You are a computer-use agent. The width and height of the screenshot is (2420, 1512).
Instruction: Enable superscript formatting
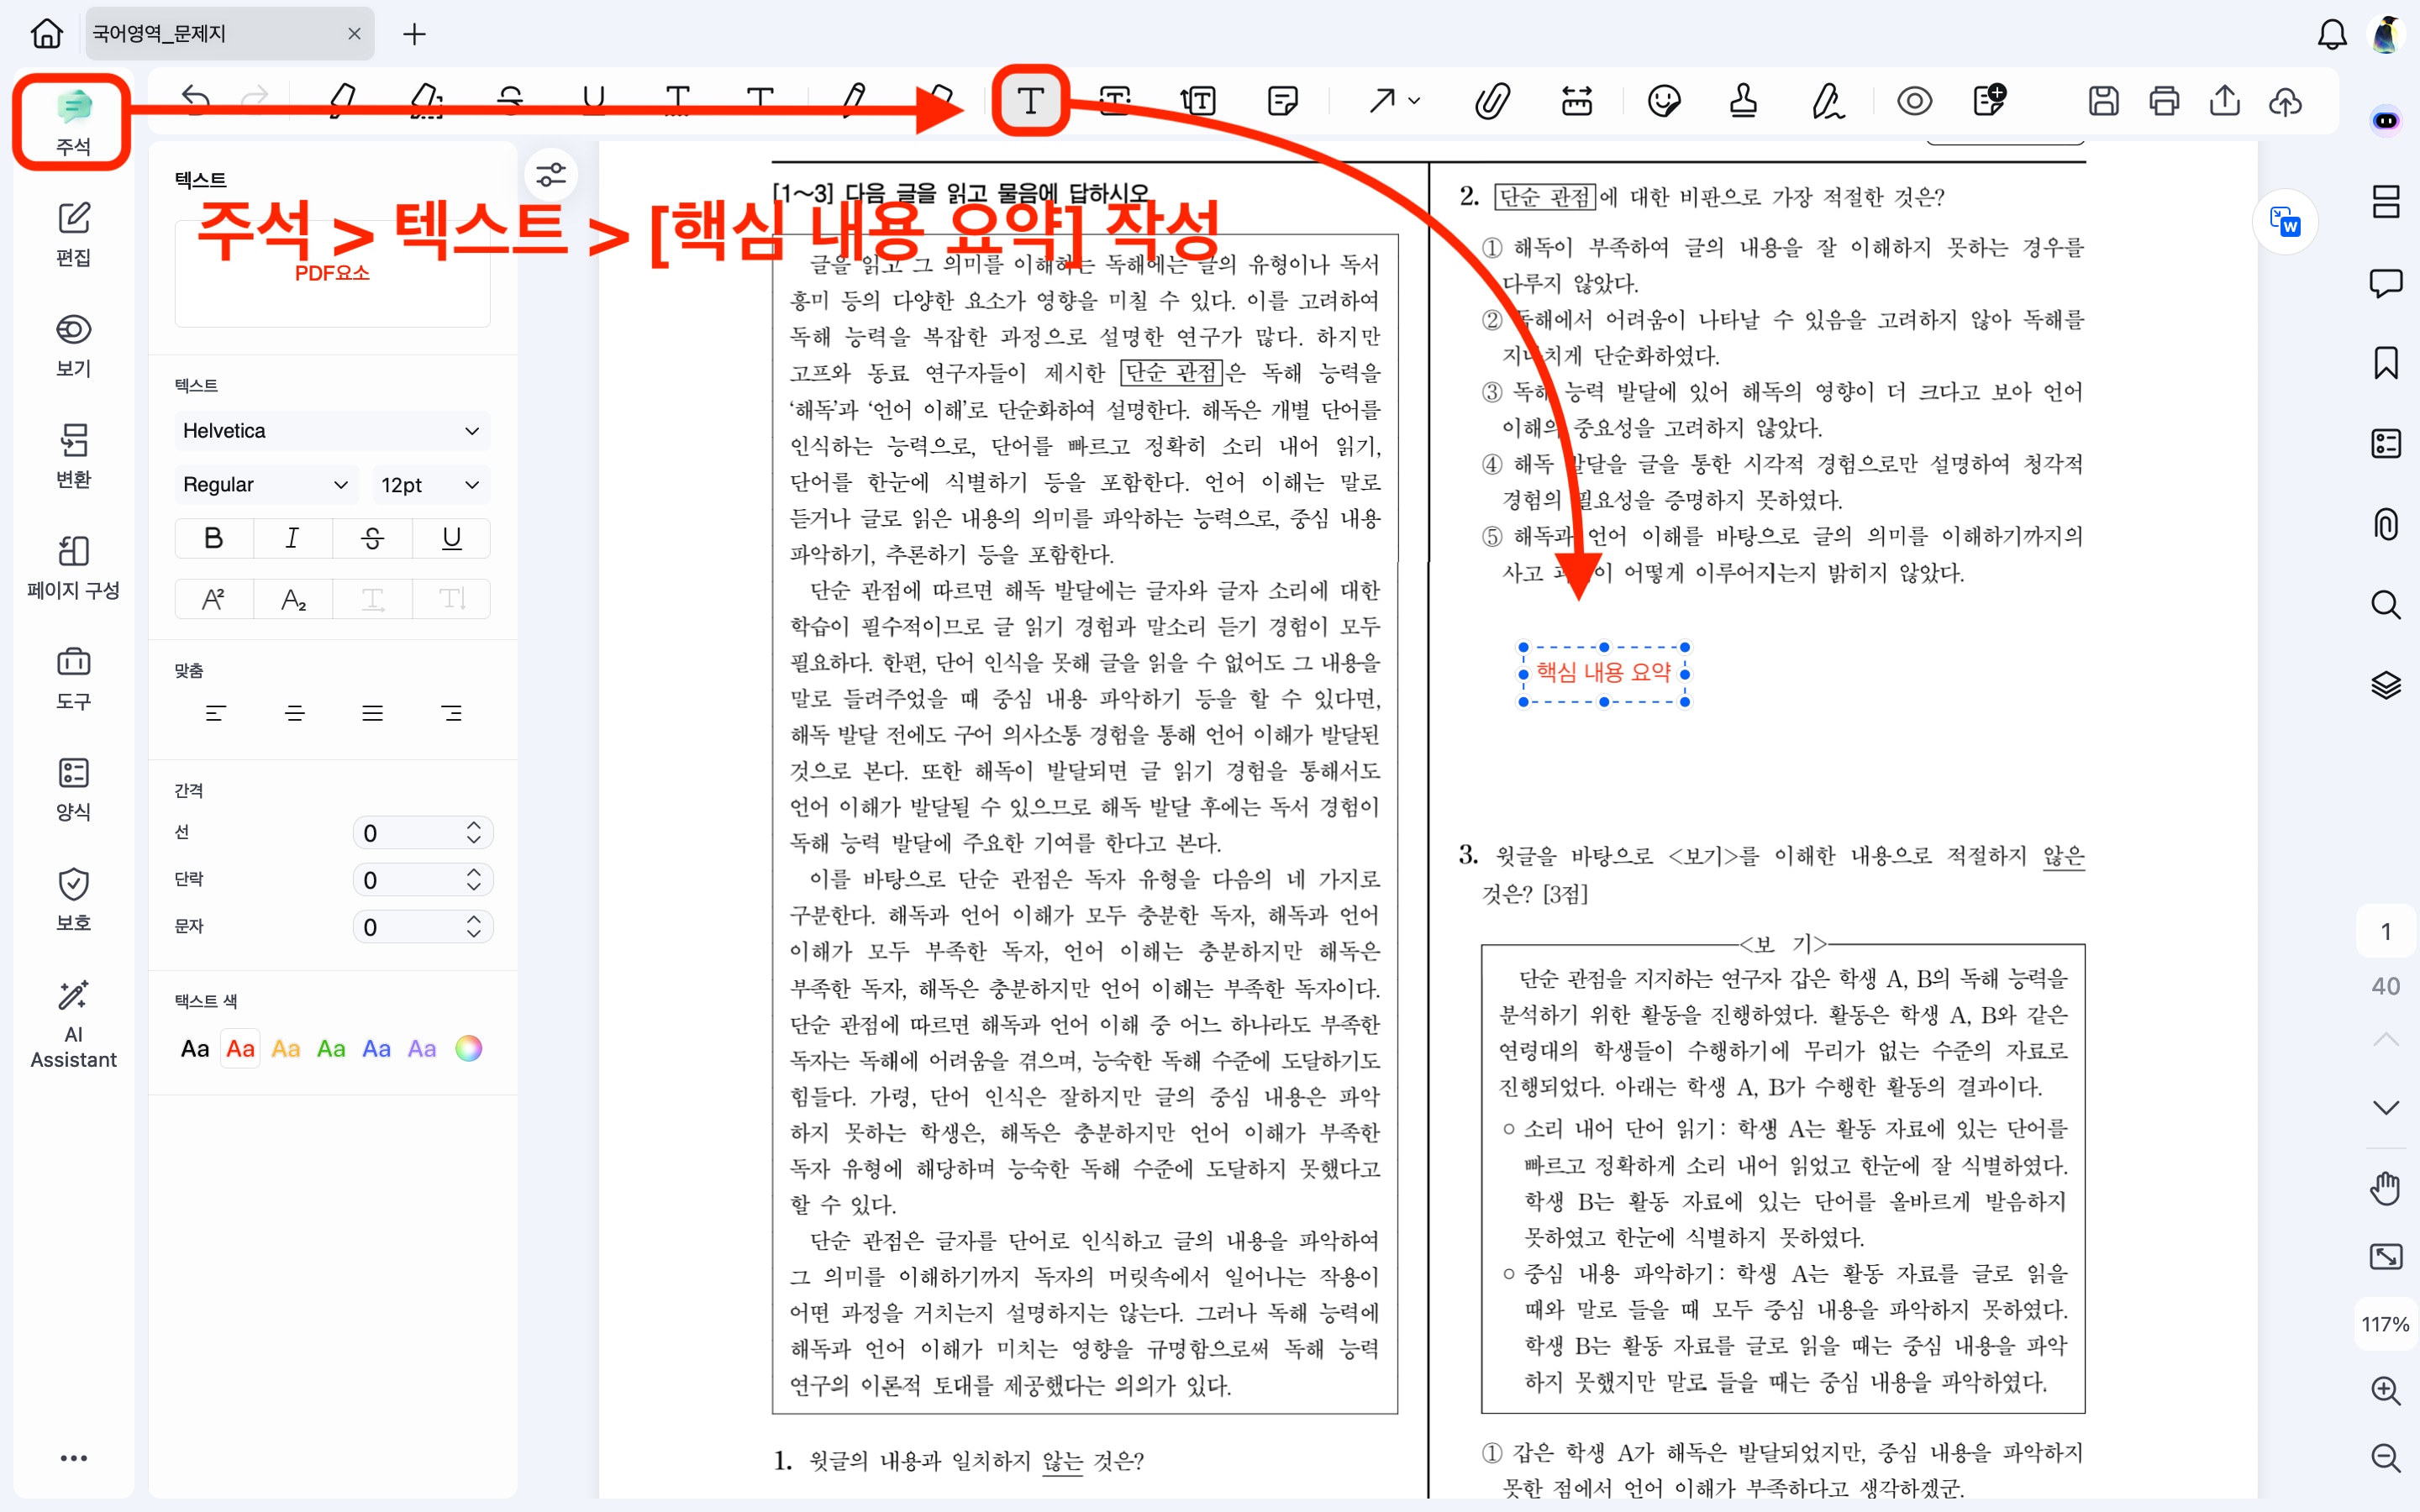[x=213, y=598]
